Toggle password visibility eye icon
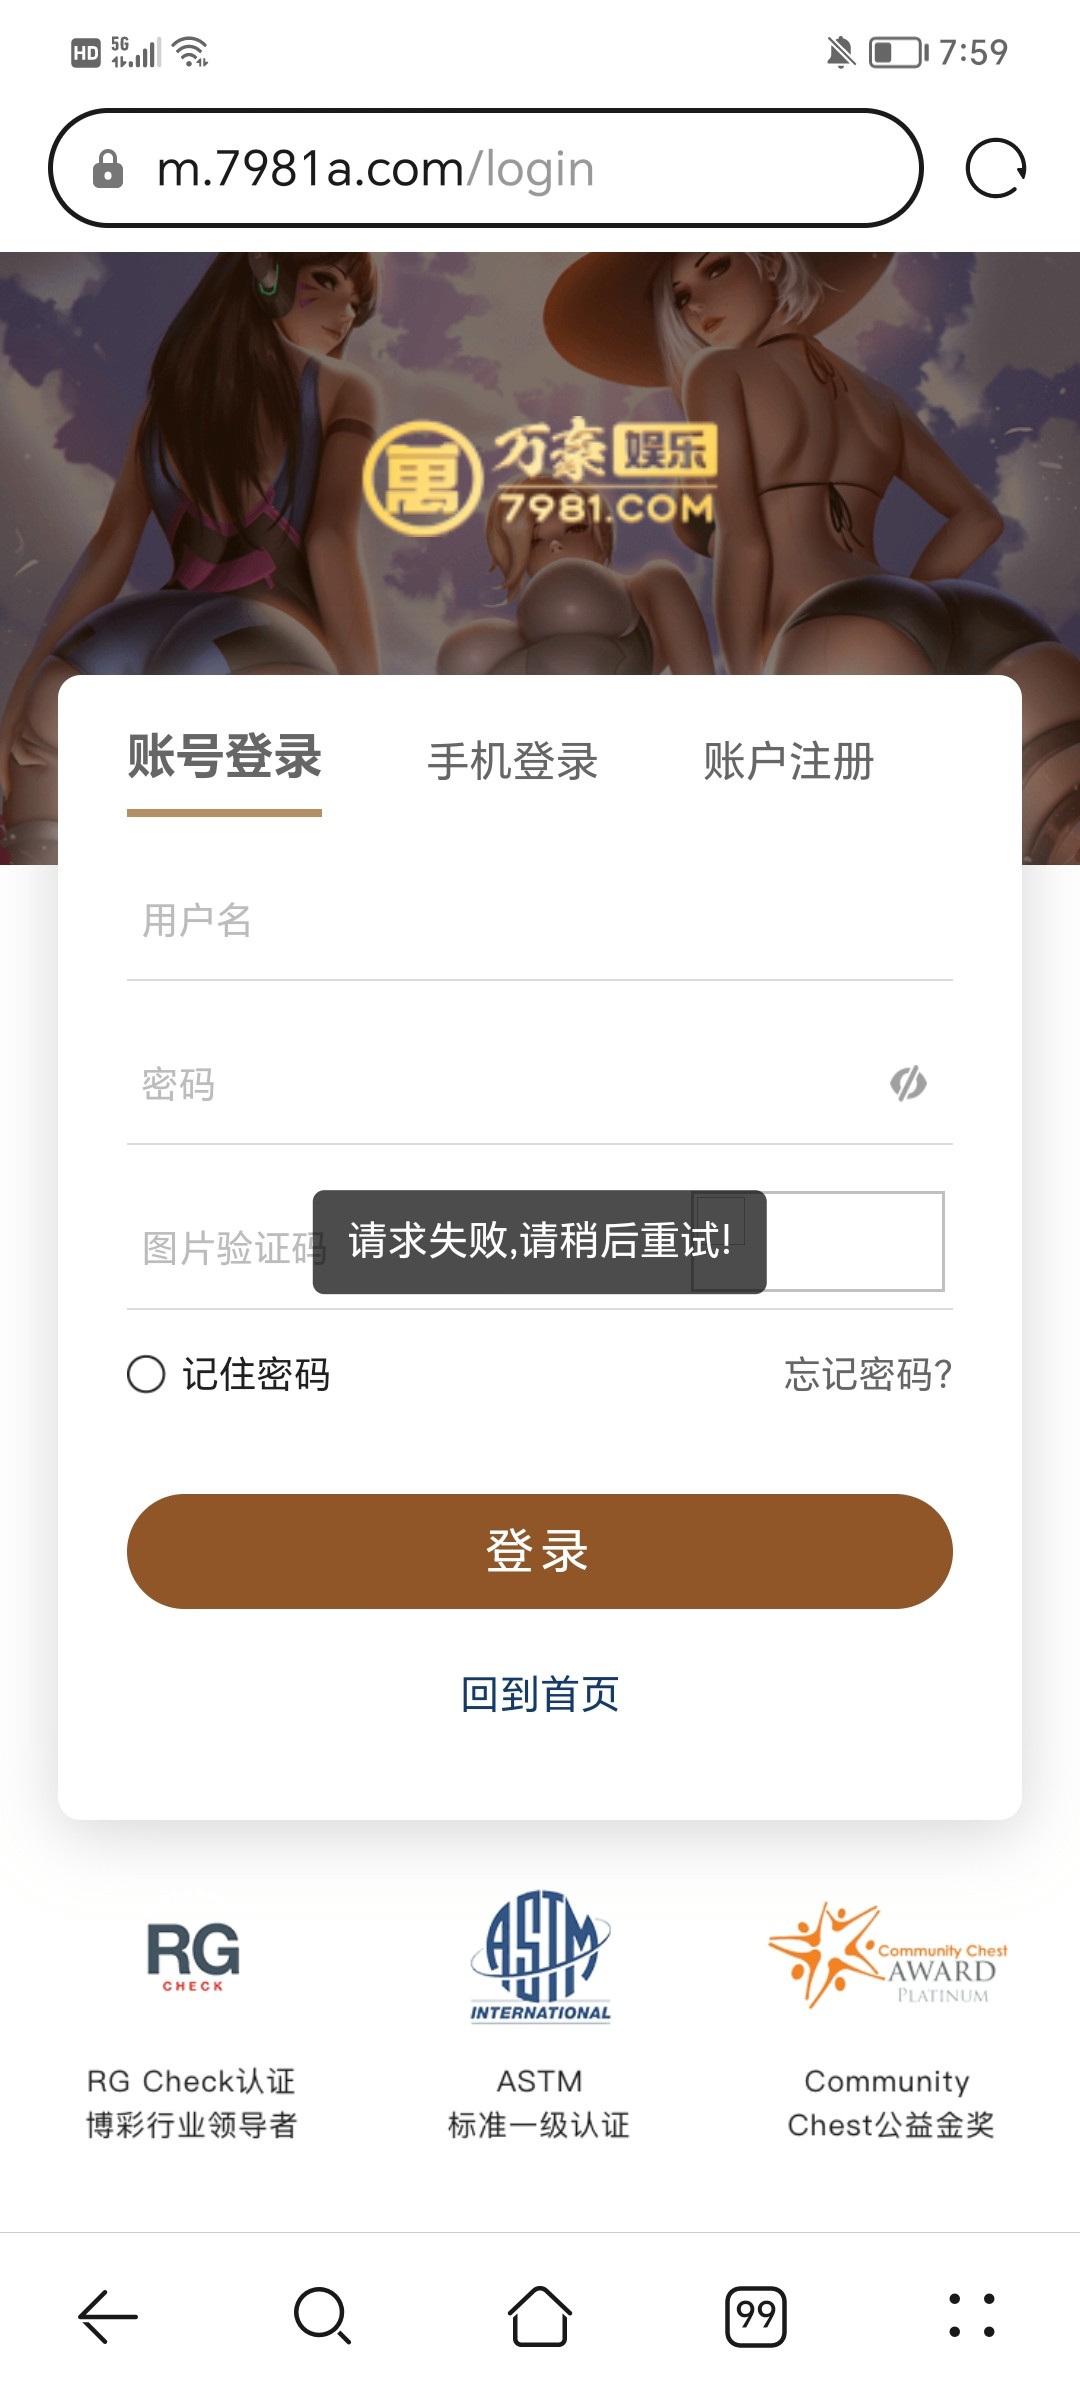1080x2400 pixels. pos(908,1083)
